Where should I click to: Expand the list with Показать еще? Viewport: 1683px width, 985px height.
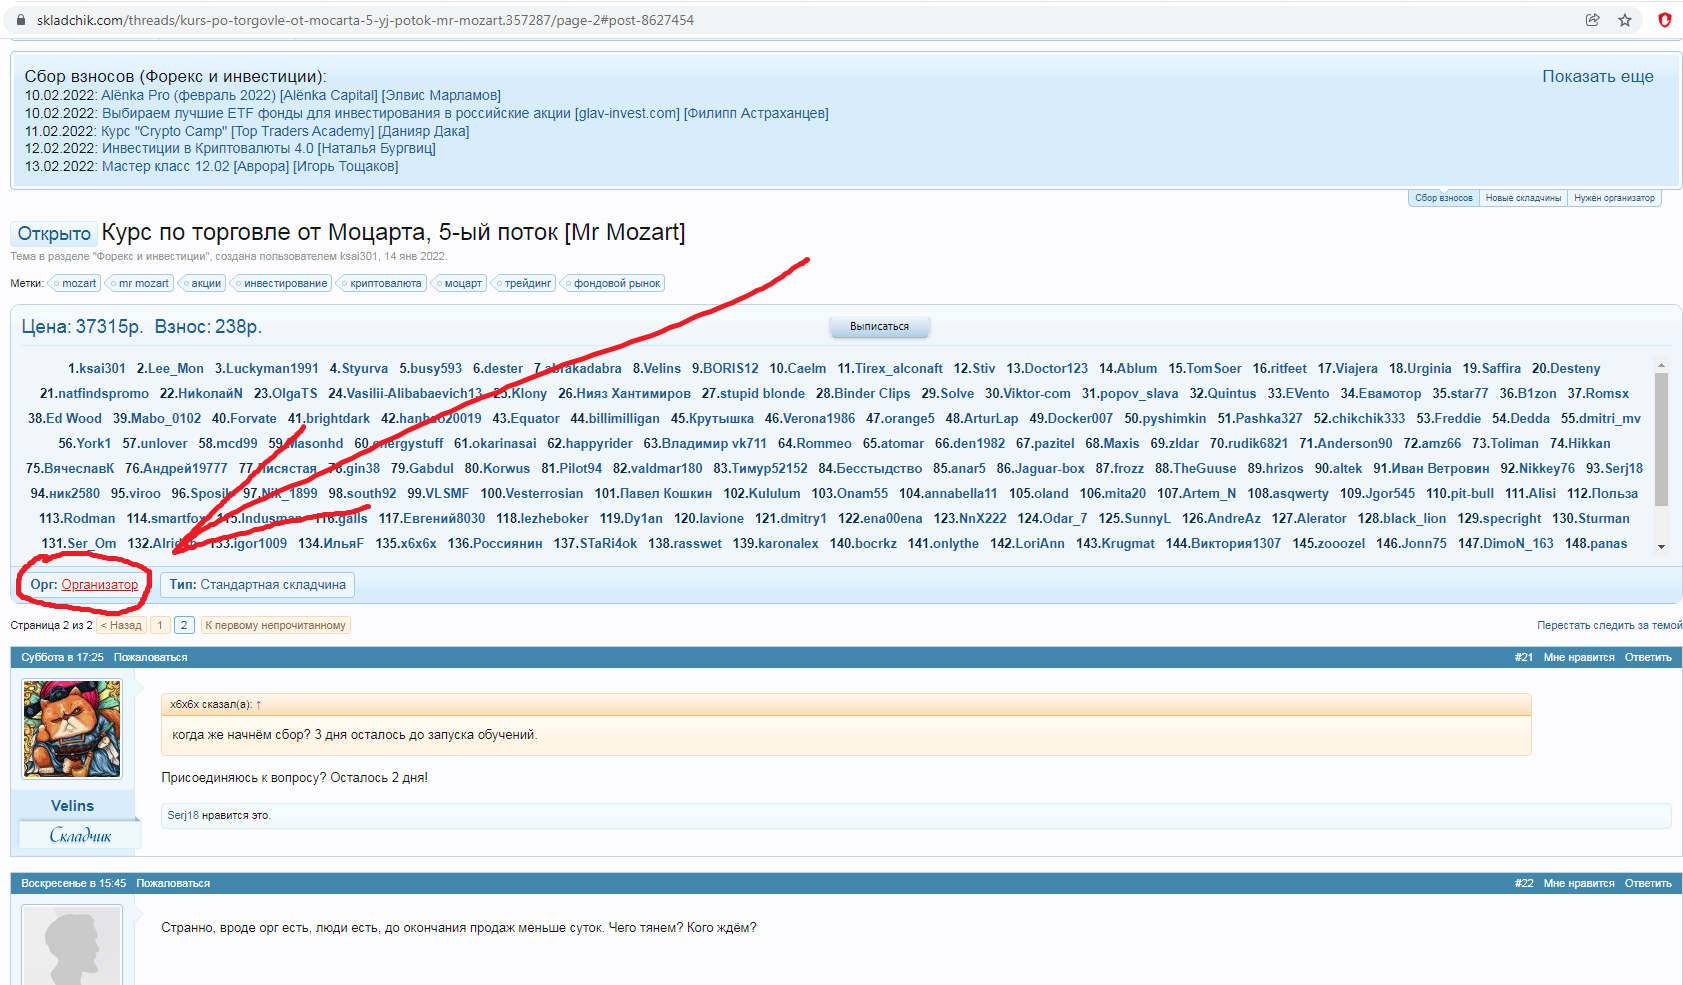pos(1597,77)
